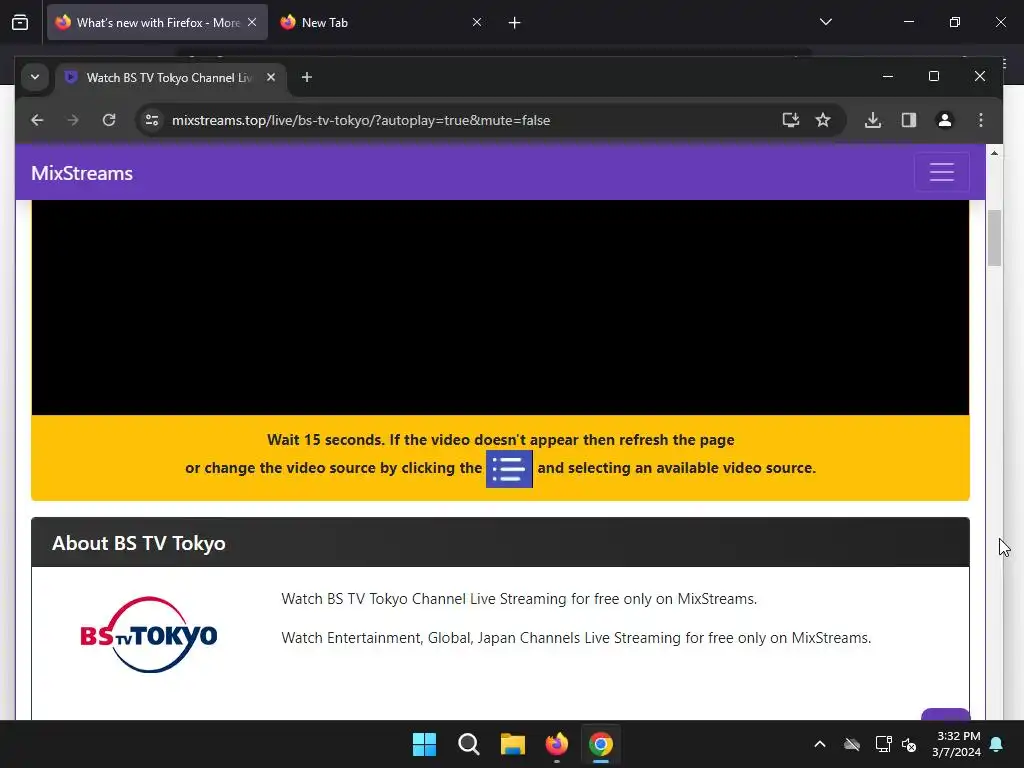
Task: Open network status tray icon
Action: (x=883, y=744)
